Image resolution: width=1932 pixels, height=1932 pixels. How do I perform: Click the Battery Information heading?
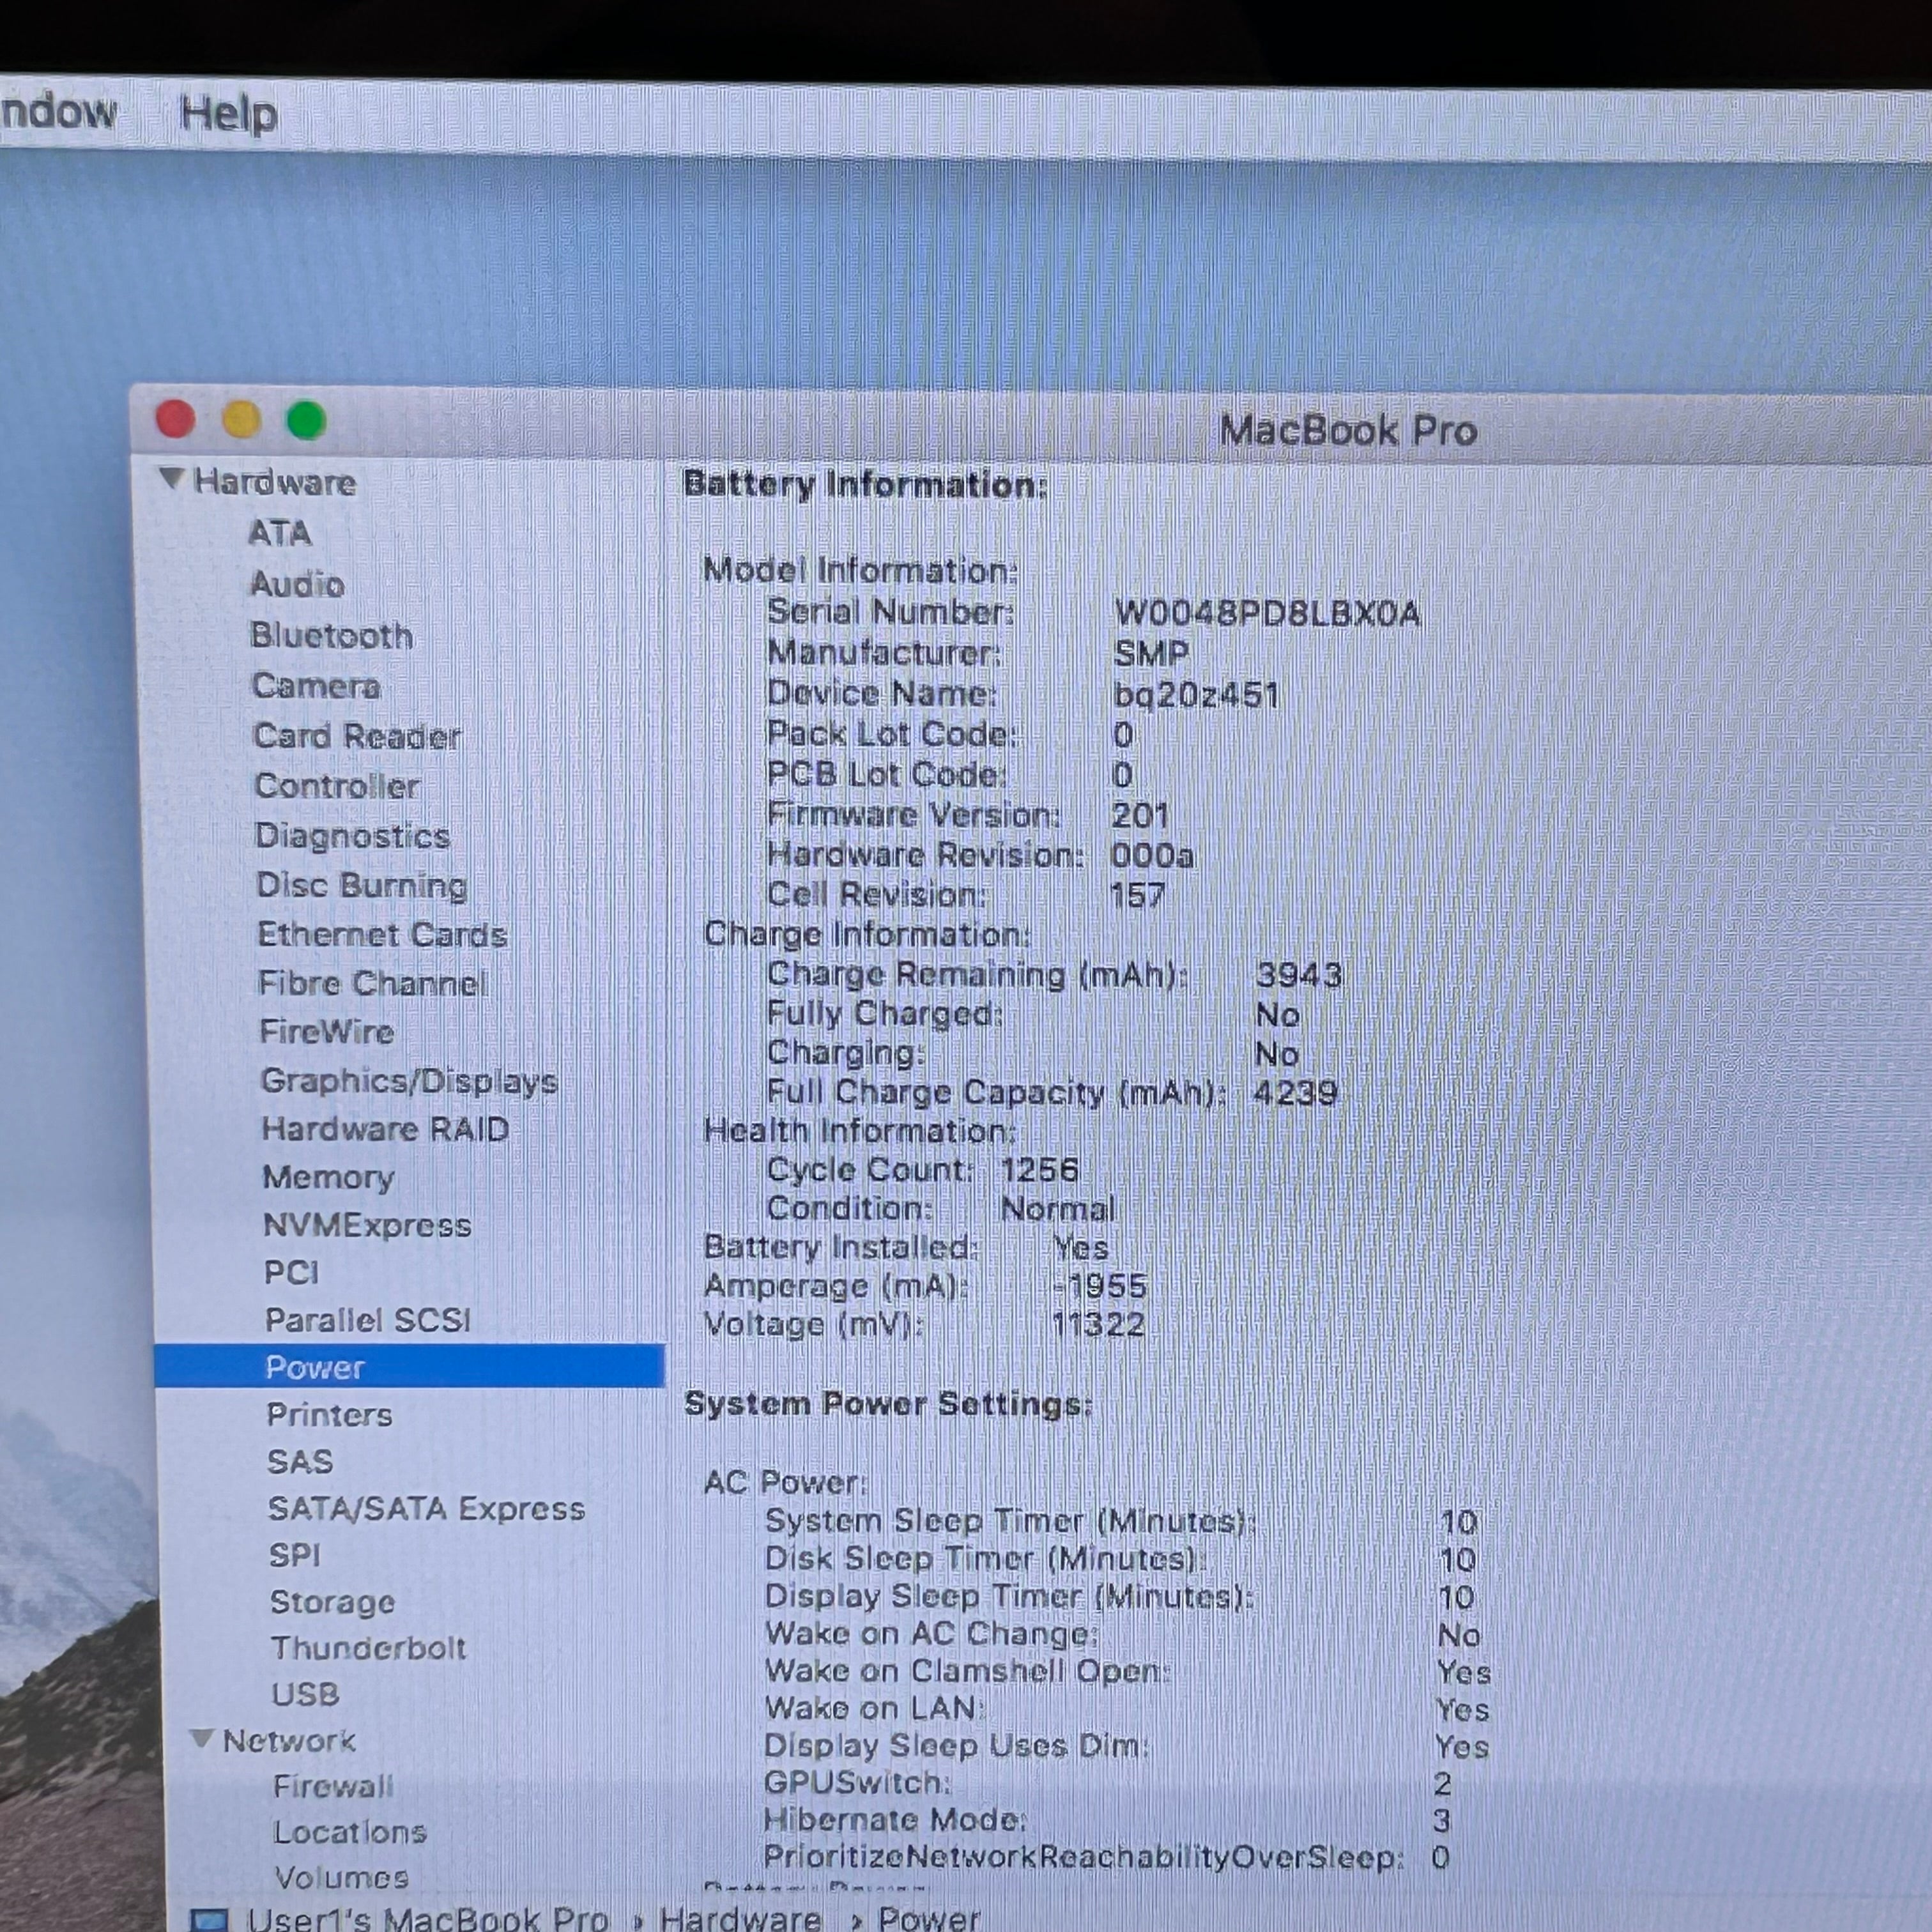(x=865, y=485)
